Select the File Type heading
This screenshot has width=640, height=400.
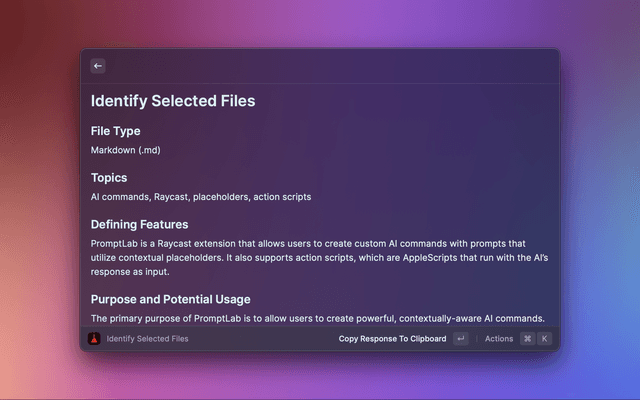coord(116,131)
